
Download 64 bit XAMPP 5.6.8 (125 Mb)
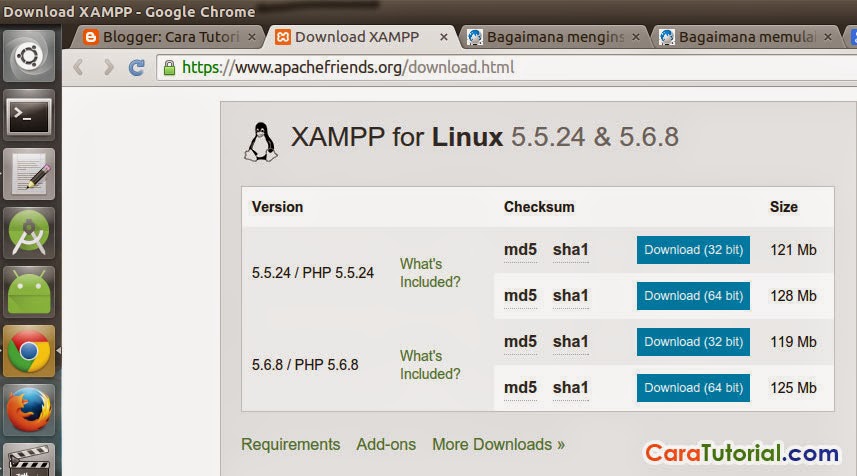[x=693, y=387]
